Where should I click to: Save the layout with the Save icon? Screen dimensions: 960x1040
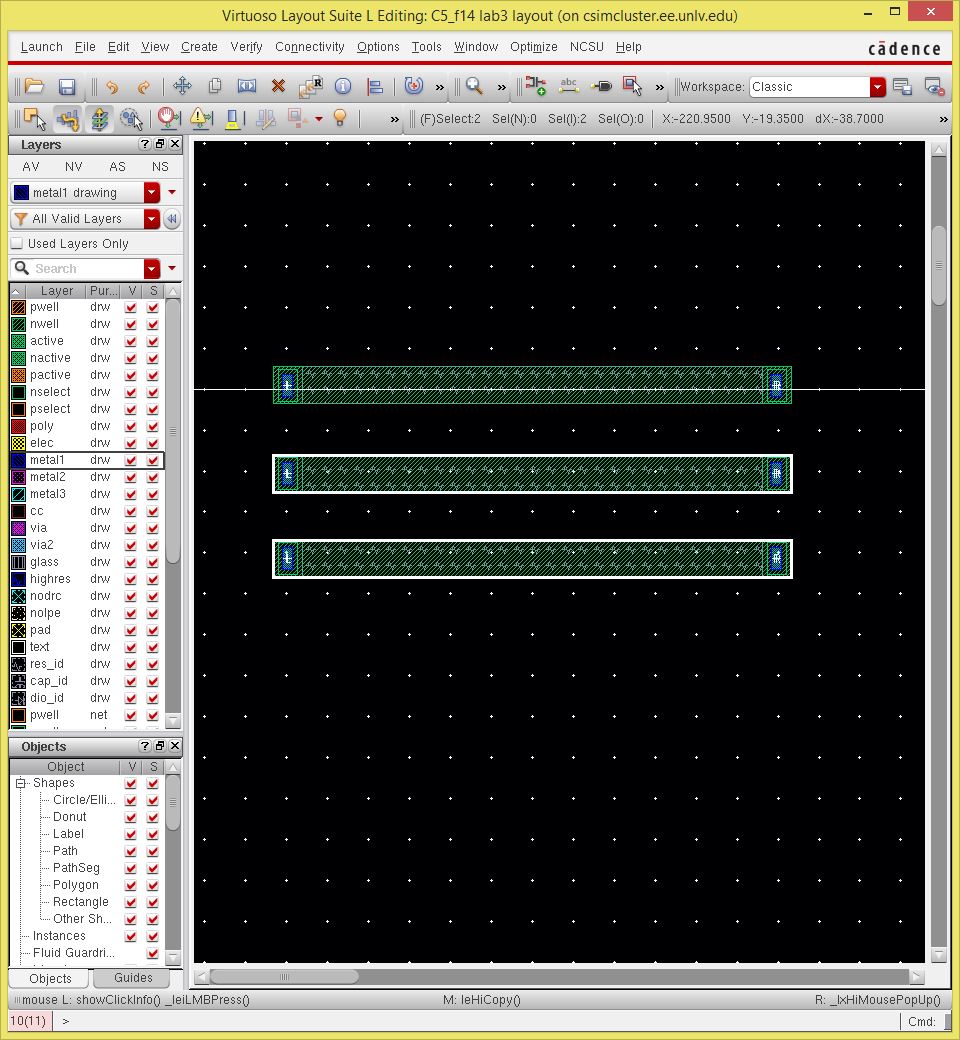pyautogui.click(x=67, y=86)
